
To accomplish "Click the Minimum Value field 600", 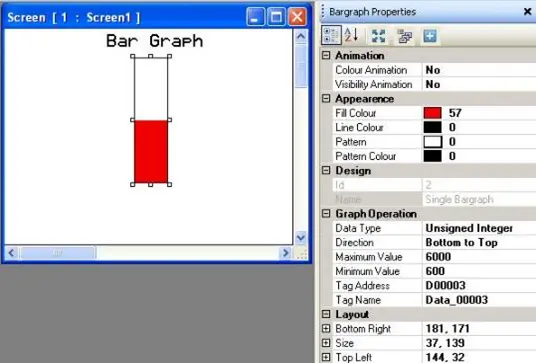I will [479, 271].
